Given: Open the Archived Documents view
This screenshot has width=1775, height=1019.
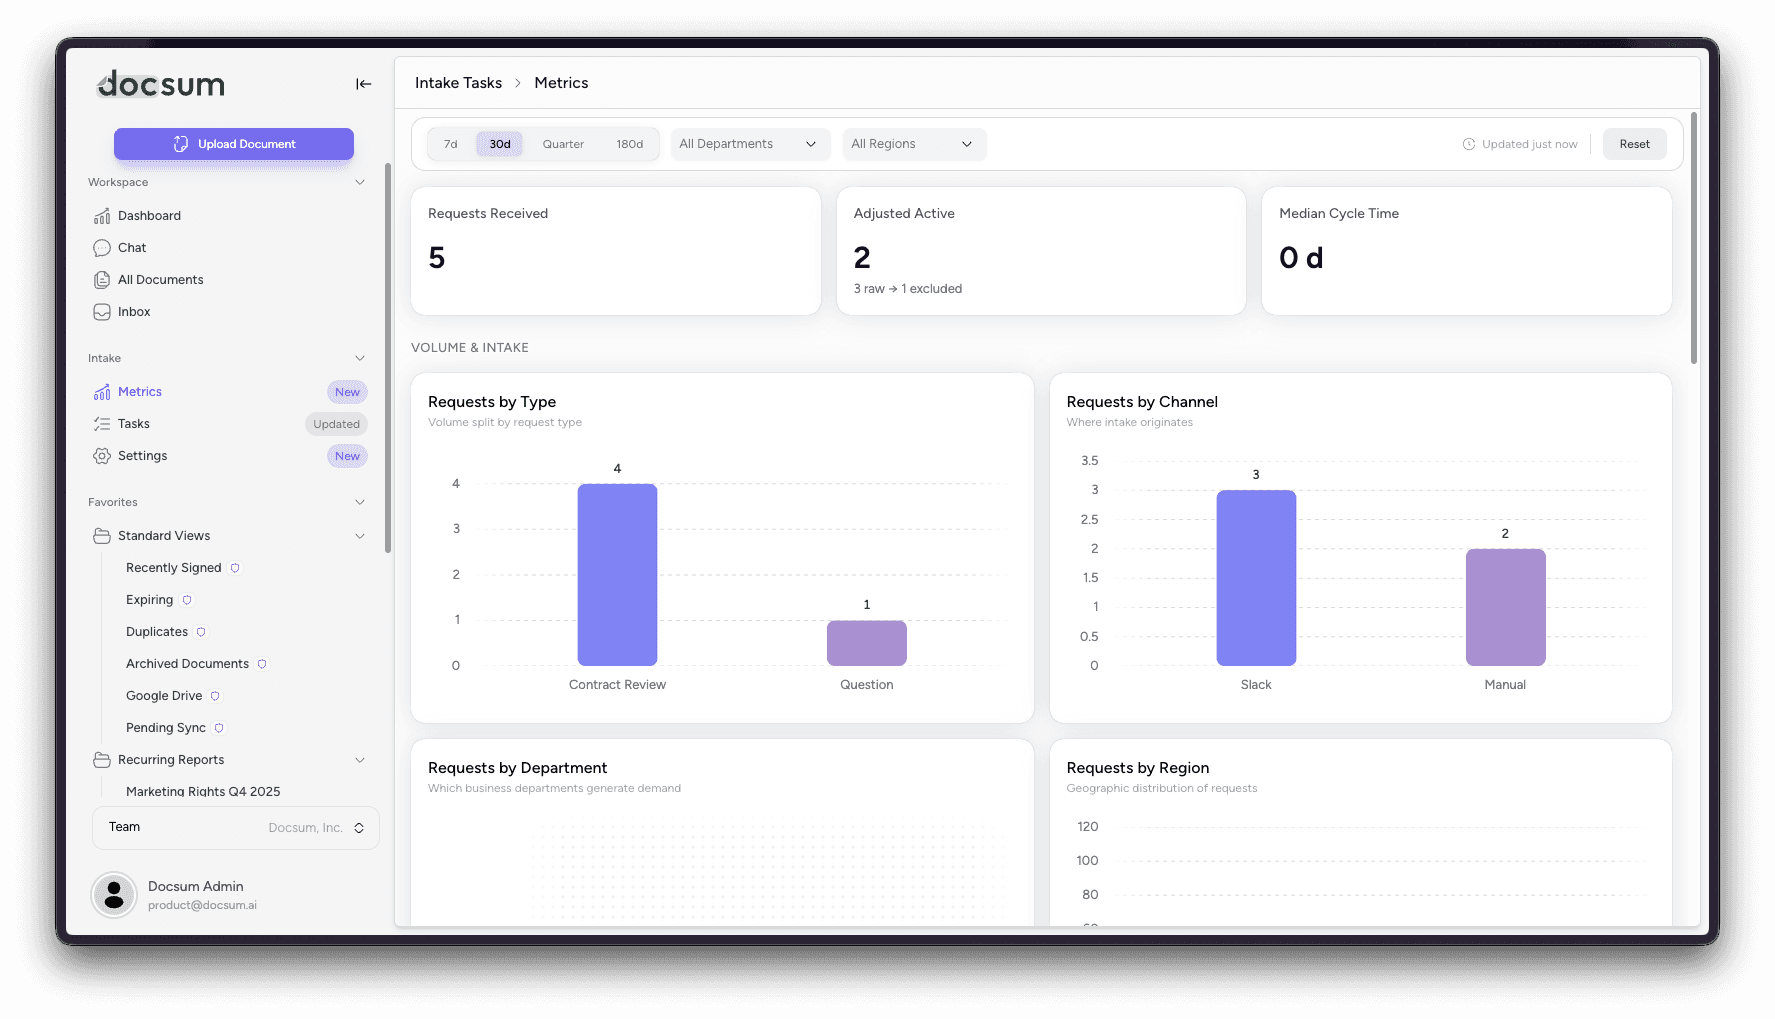Looking at the screenshot, I should pos(187,664).
